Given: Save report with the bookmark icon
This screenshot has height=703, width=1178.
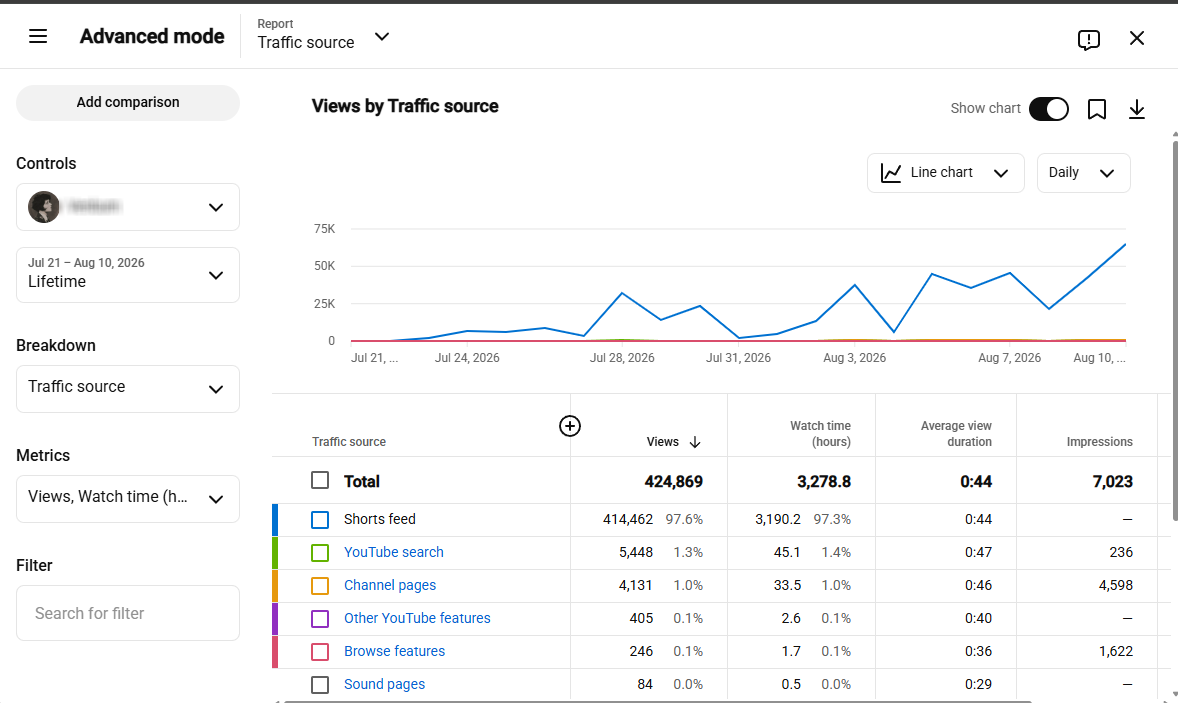Looking at the screenshot, I should [1097, 109].
